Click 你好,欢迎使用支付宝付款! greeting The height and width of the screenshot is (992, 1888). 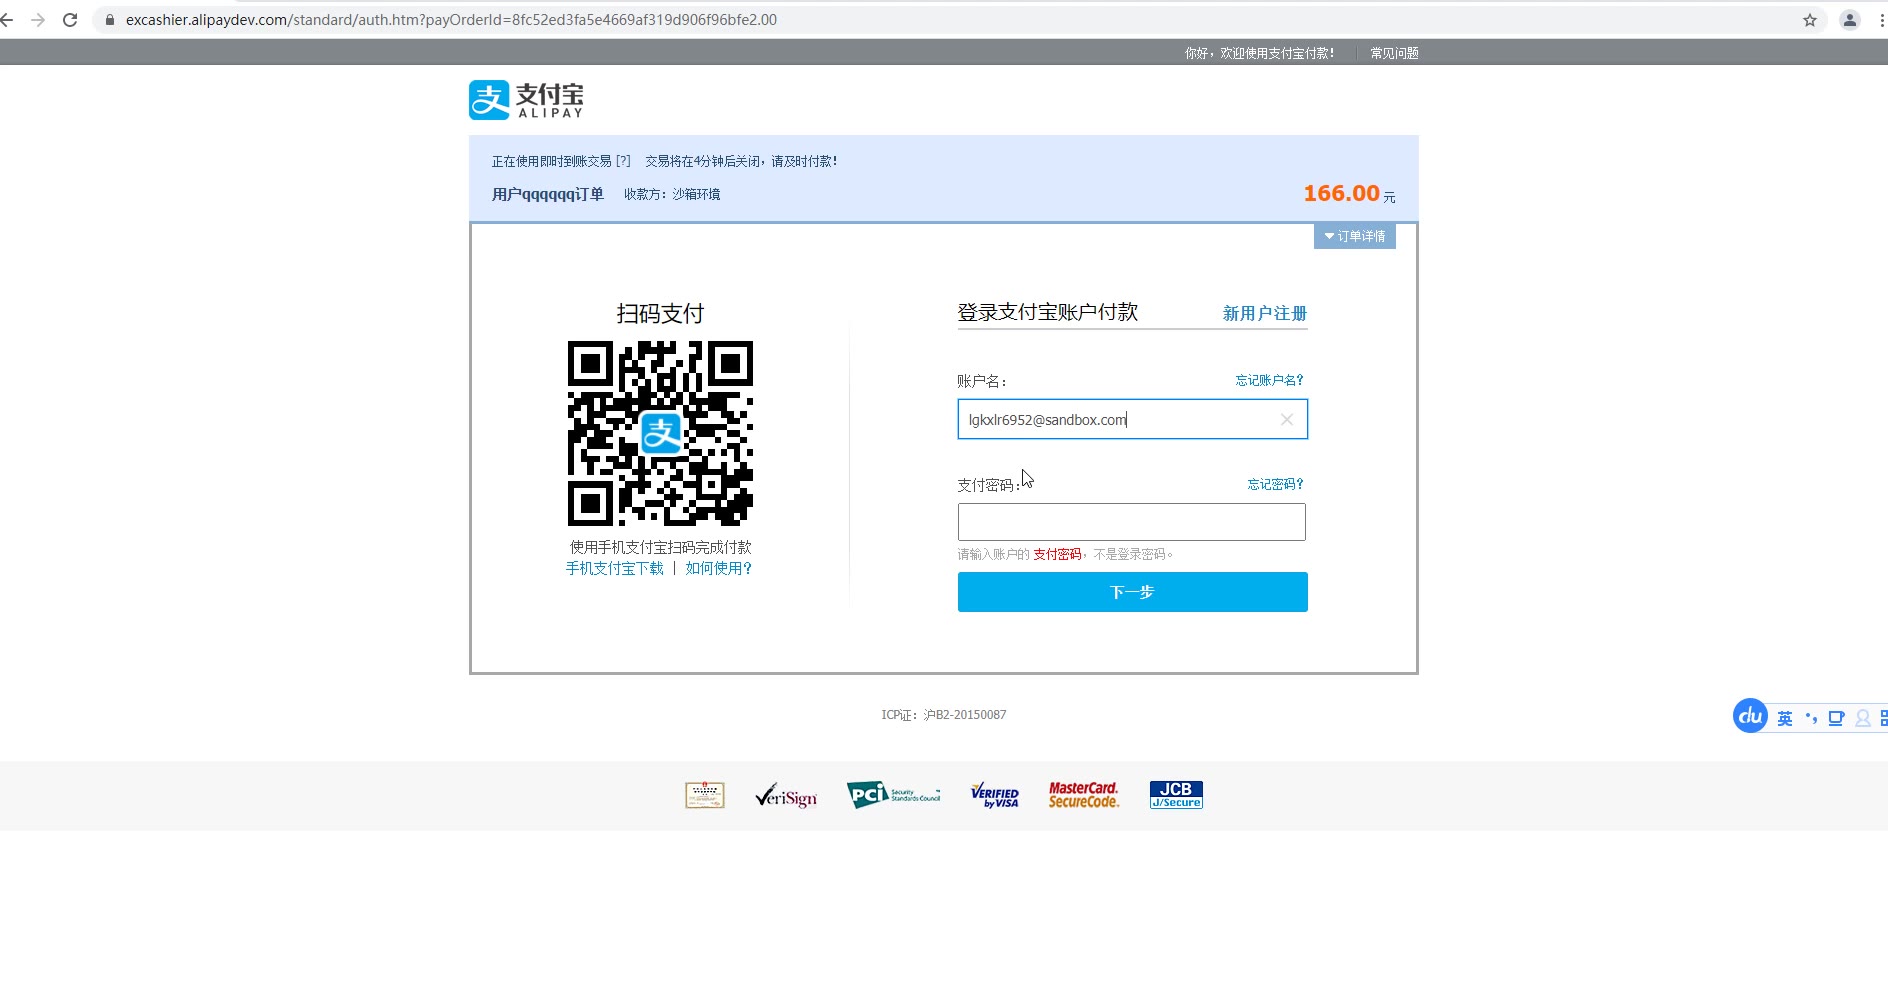pos(1259,53)
